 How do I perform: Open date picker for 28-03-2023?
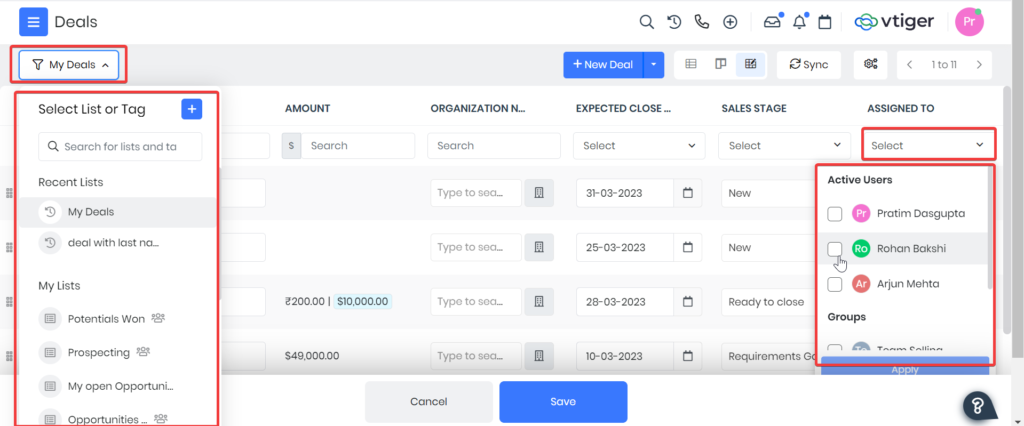pyautogui.click(x=688, y=302)
